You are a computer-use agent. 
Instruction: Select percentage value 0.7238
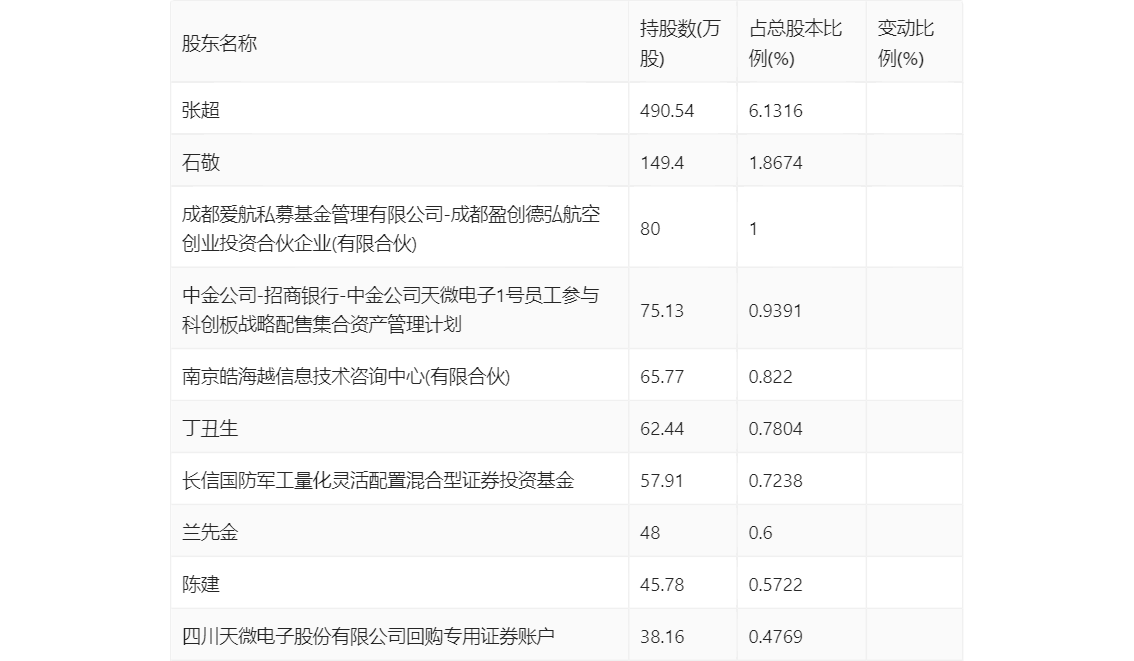(x=775, y=481)
